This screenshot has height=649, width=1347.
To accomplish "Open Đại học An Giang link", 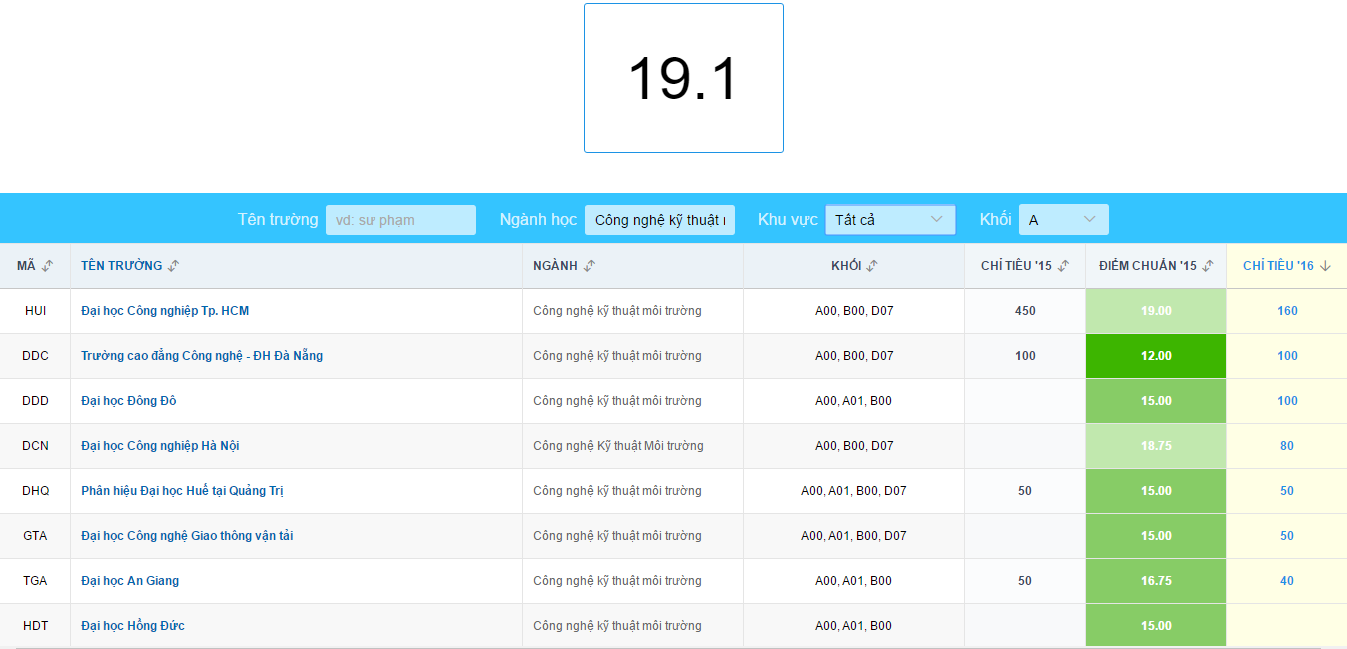I will click(130, 581).
